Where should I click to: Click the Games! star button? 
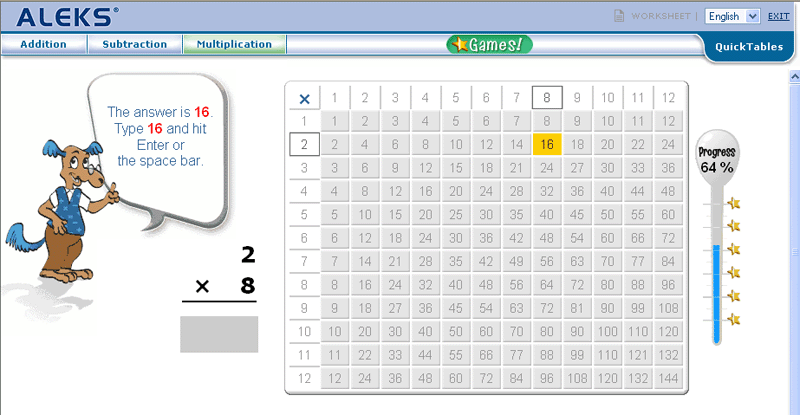coord(489,44)
